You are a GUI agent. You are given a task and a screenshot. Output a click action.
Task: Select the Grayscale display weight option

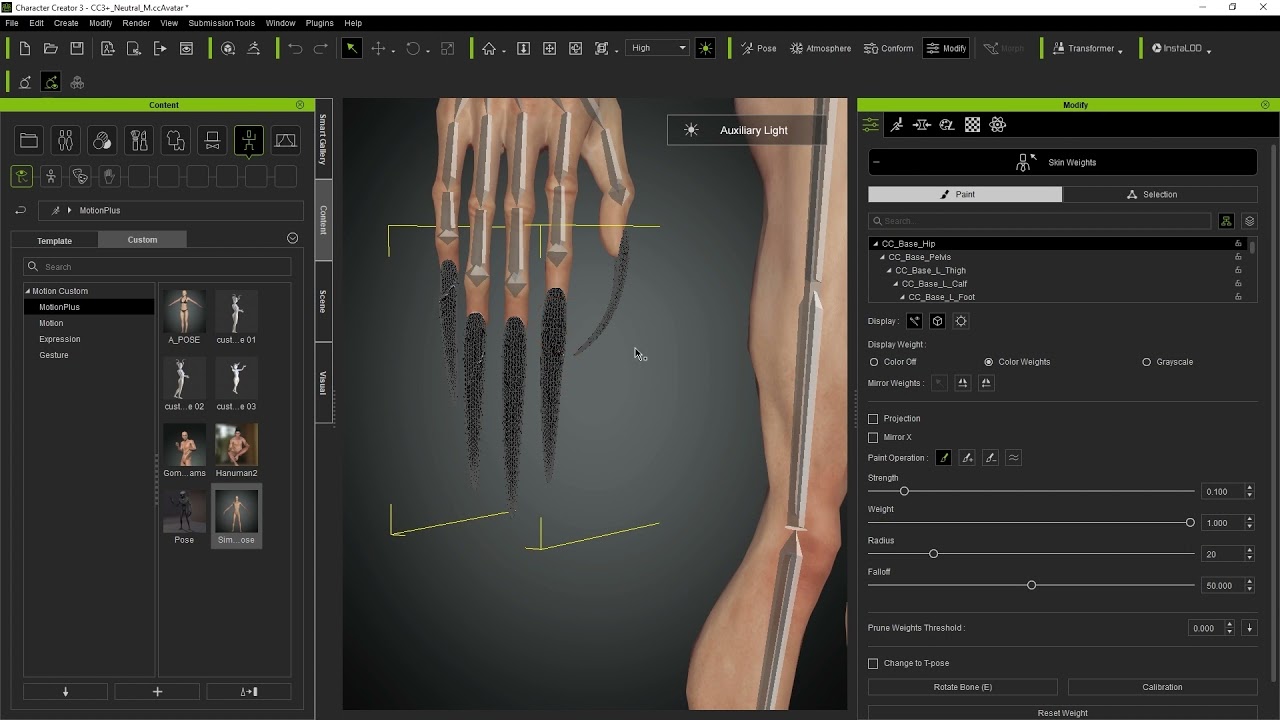tap(1146, 362)
